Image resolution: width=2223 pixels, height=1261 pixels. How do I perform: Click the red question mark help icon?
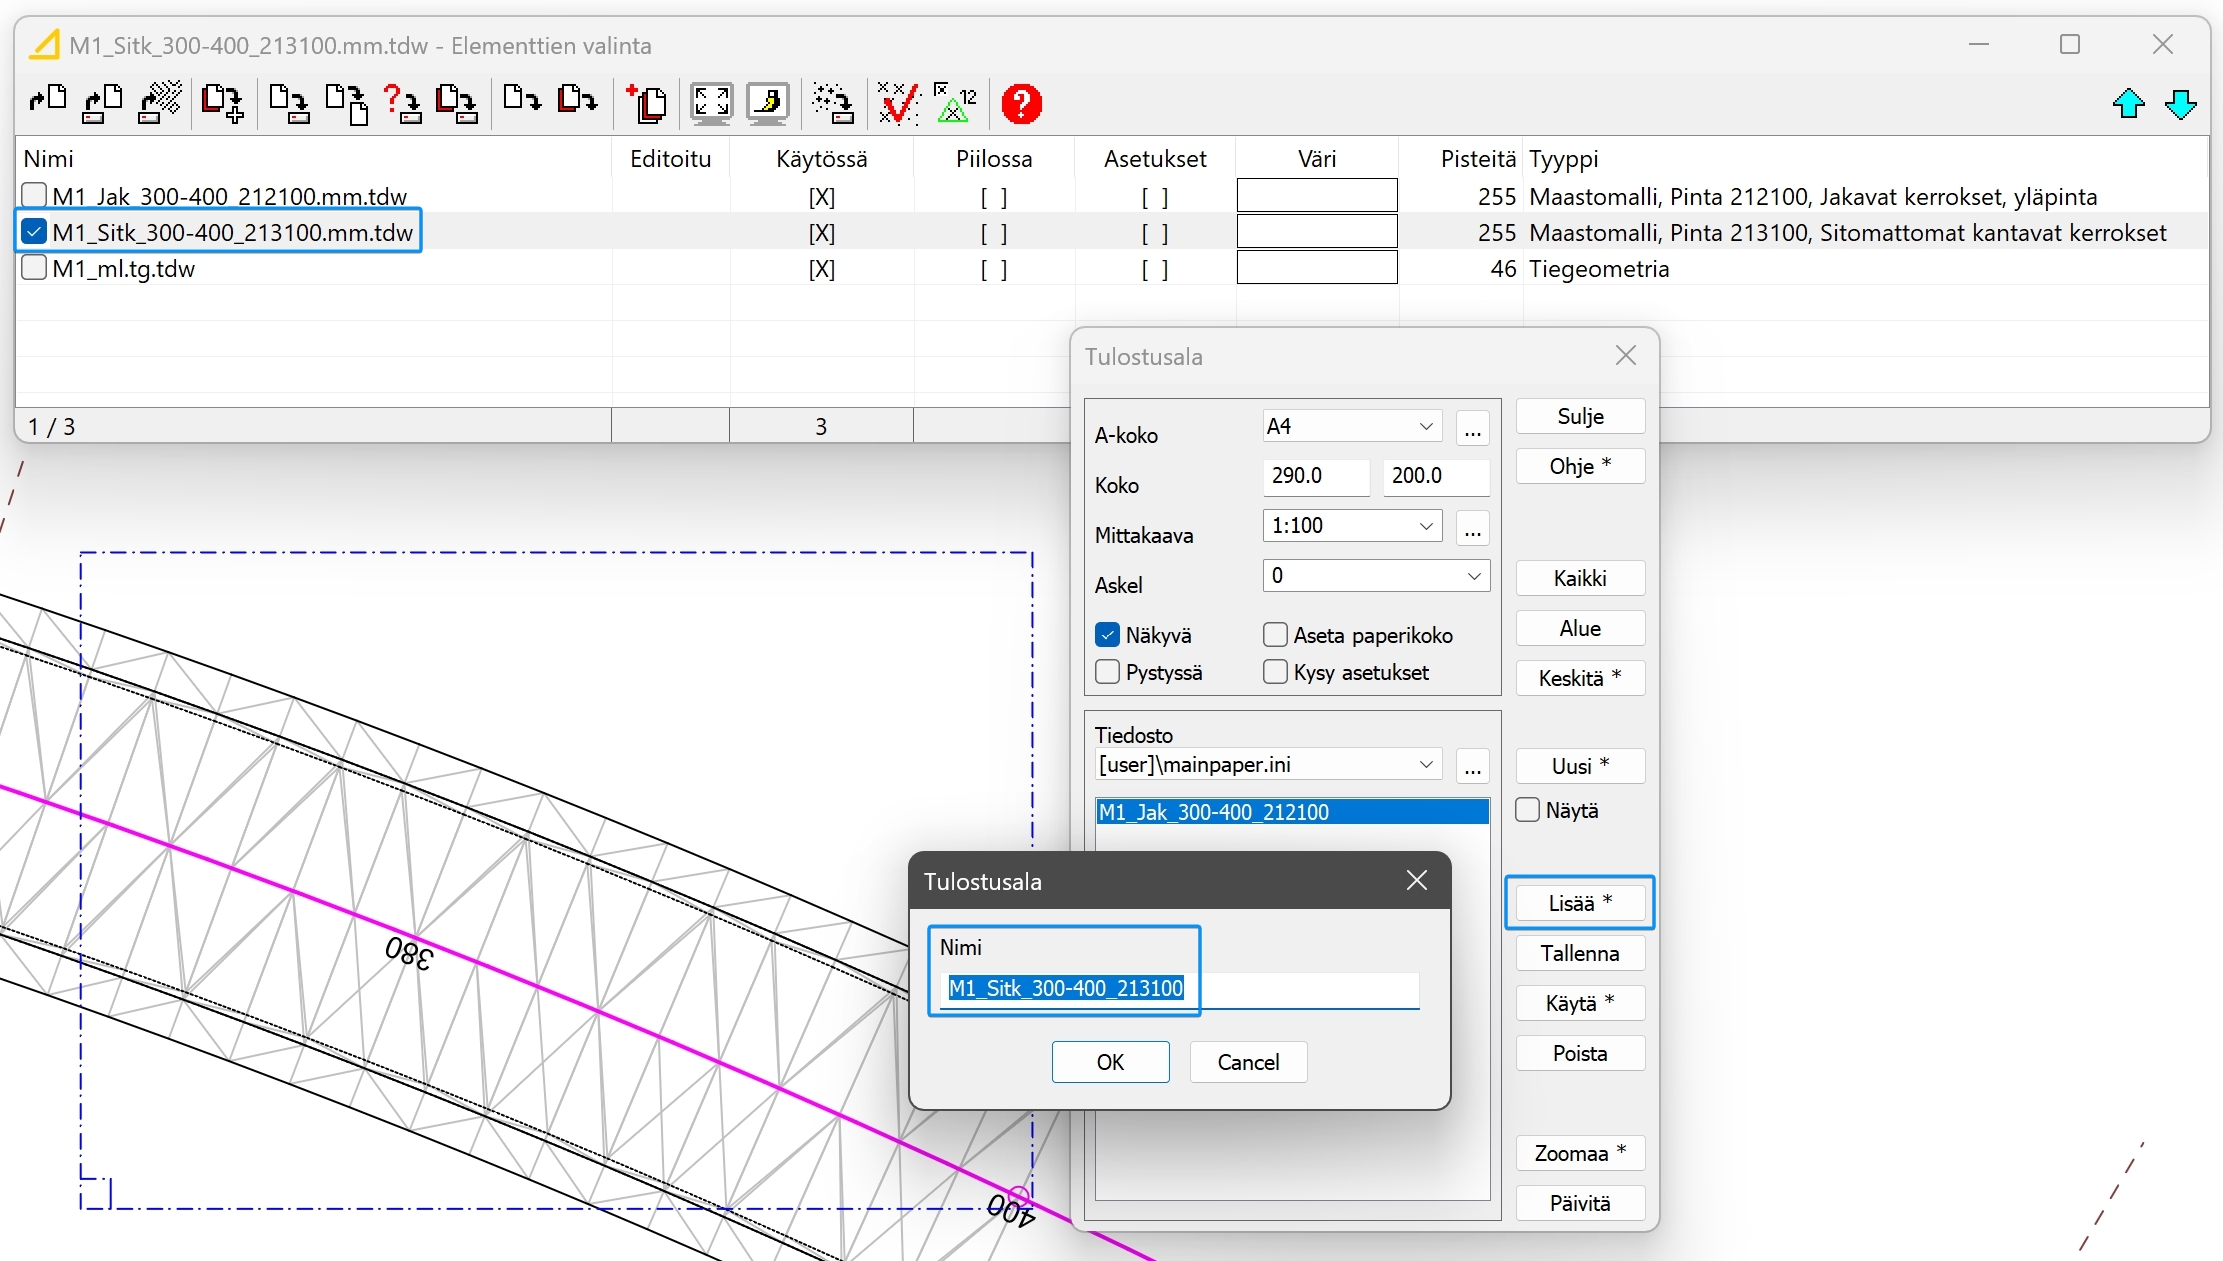tap(1021, 104)
